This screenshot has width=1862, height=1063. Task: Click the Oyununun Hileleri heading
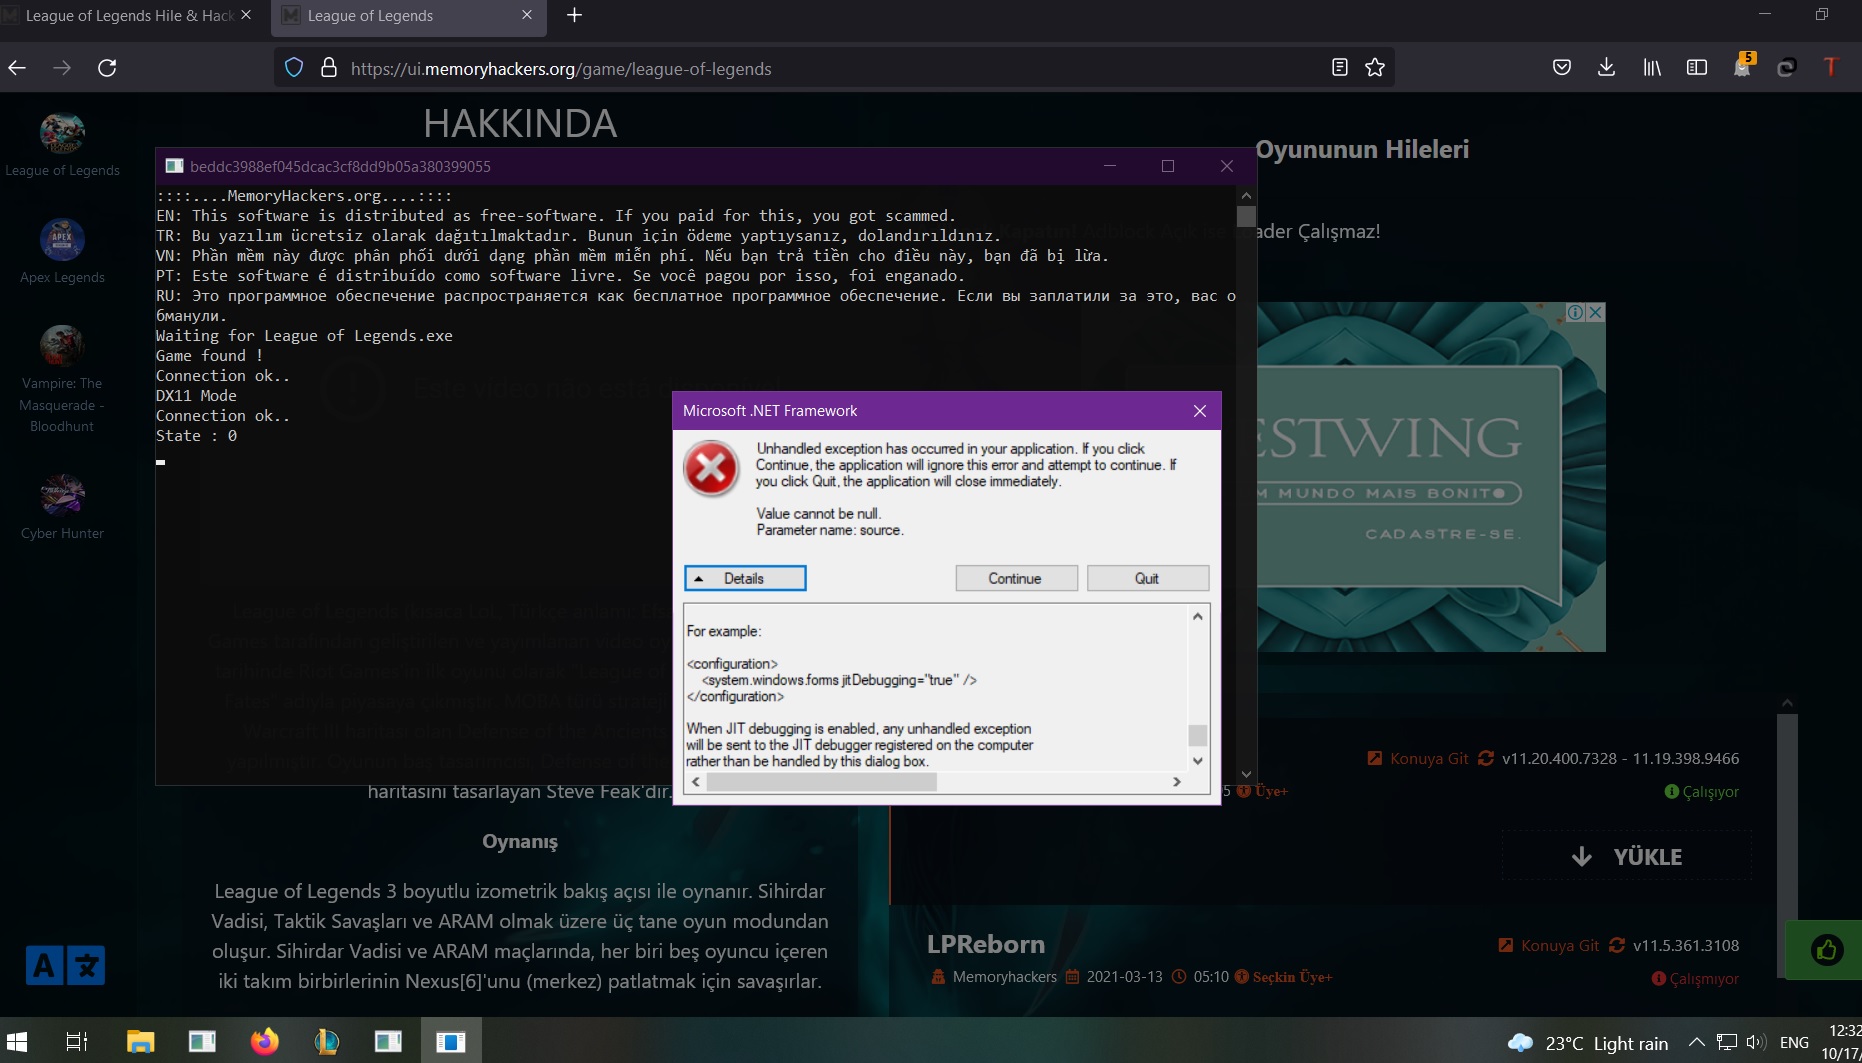point(1362,149)
